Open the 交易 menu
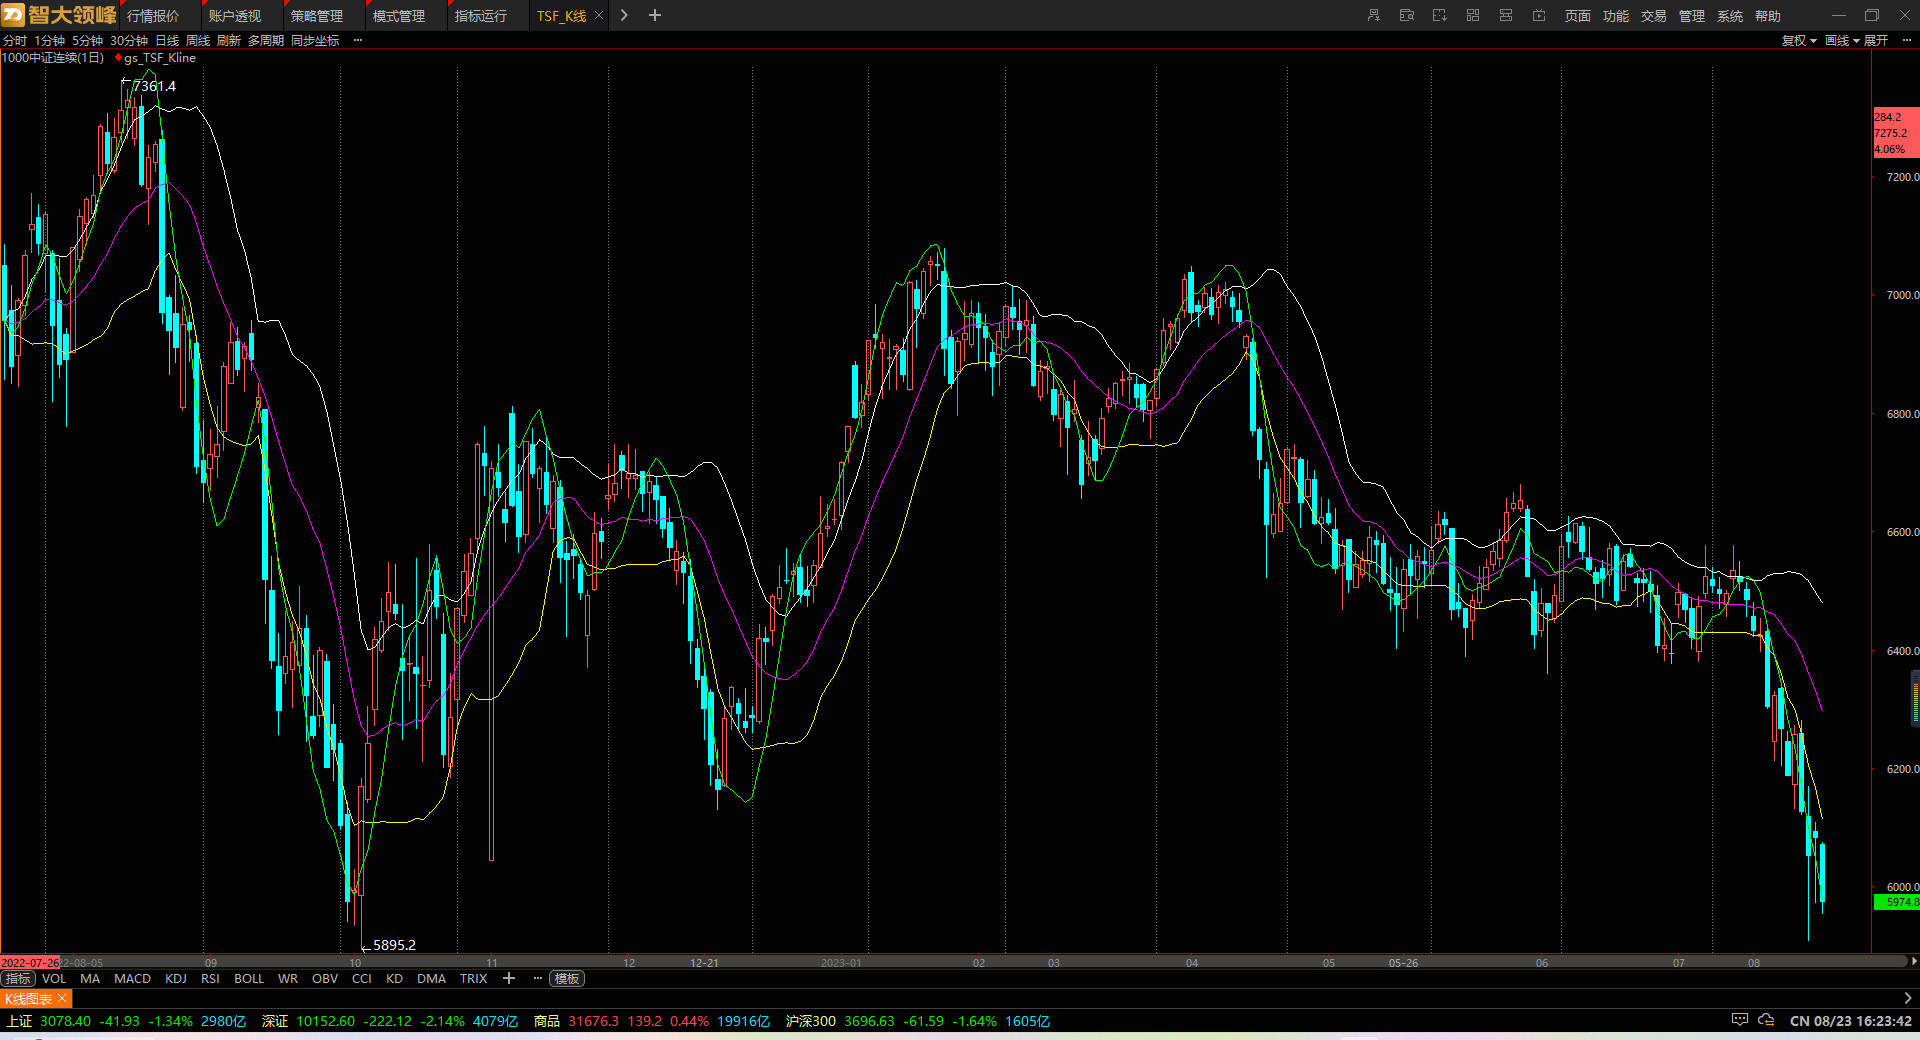Image resolution: width=1920 pixels, height=1040 pixels. [1654, 16]
